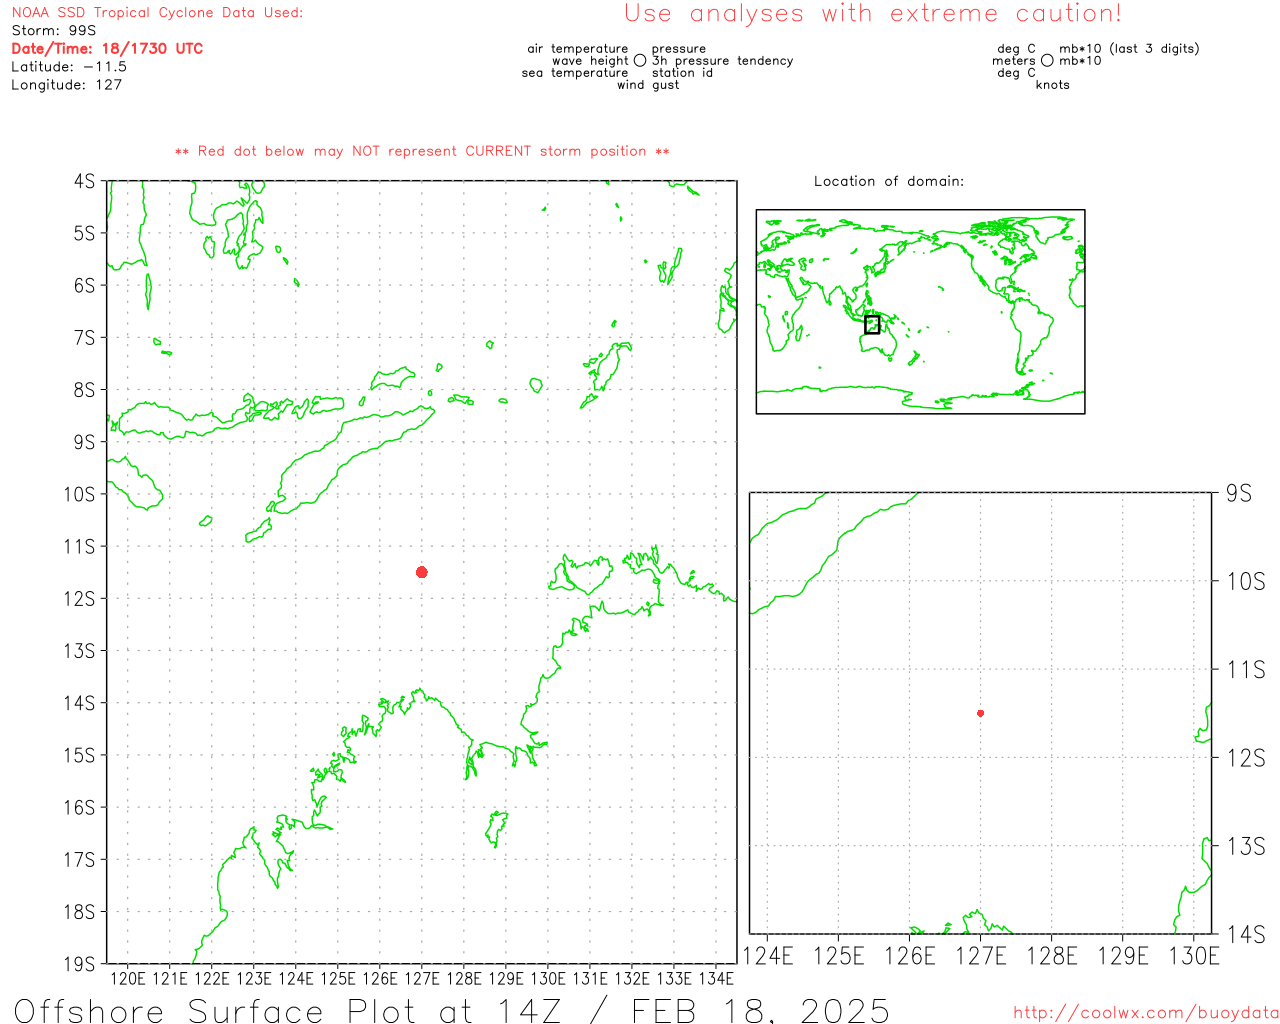1280x1024 pixels.
Task: Click the 'Latitude: -11.5' text
Action: (69, 67)
